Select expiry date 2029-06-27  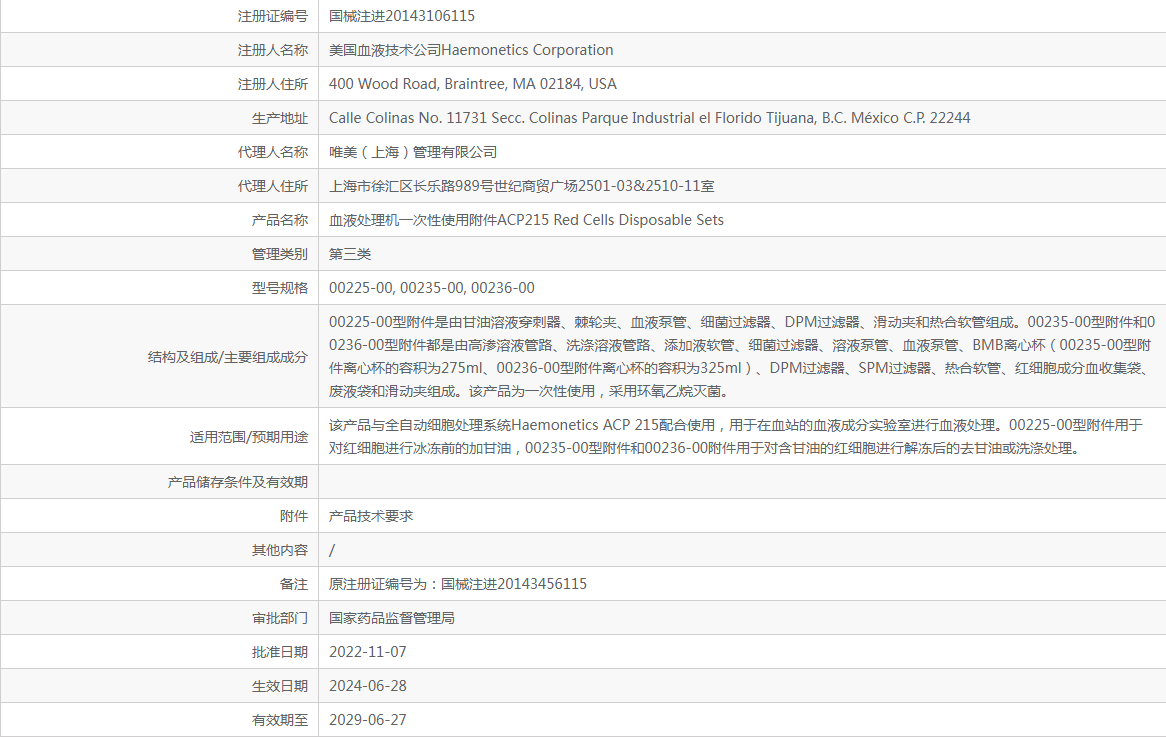coord(367,720)
